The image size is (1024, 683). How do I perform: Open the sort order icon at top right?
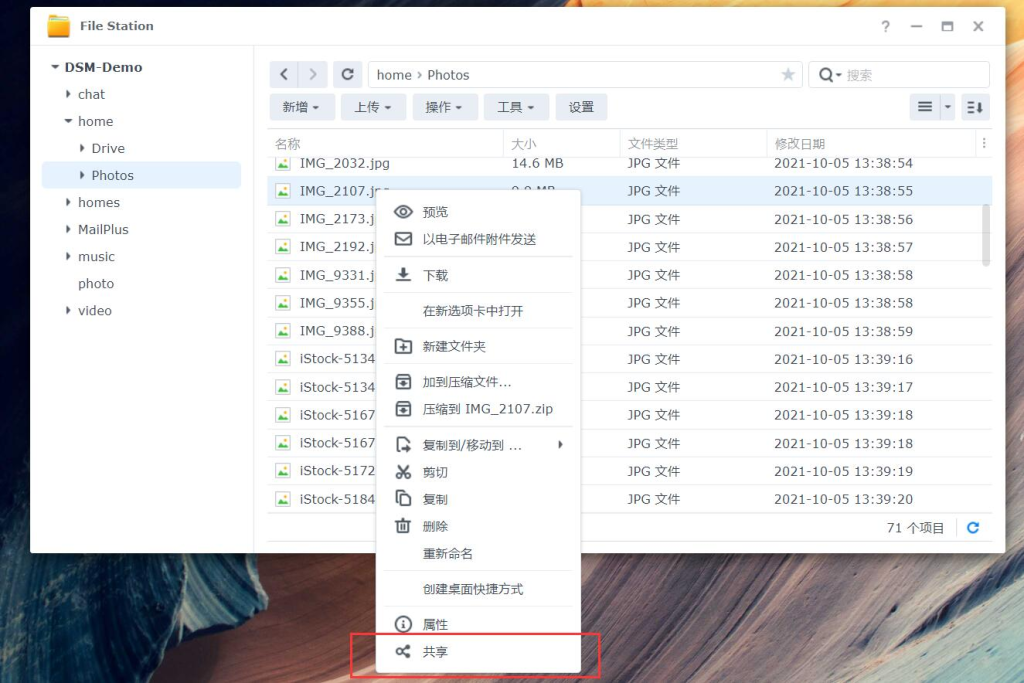(975, 107)
